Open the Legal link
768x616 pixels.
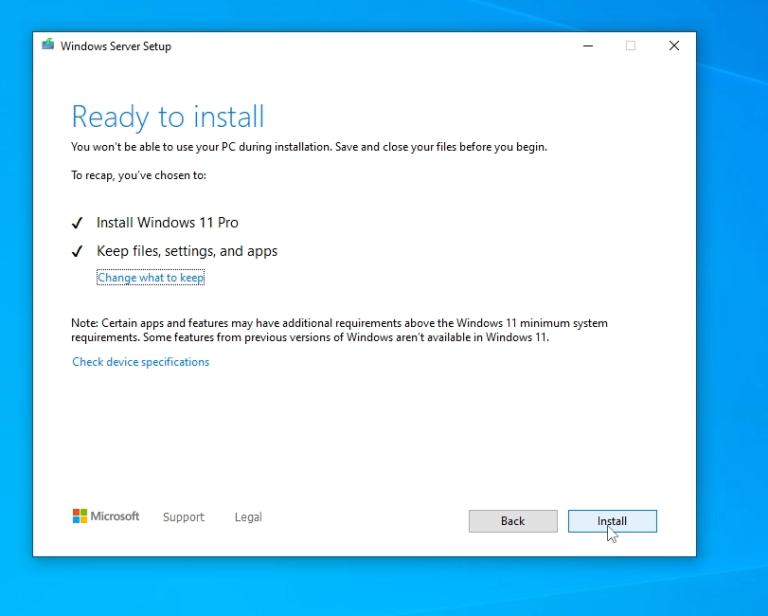(248, 517)
